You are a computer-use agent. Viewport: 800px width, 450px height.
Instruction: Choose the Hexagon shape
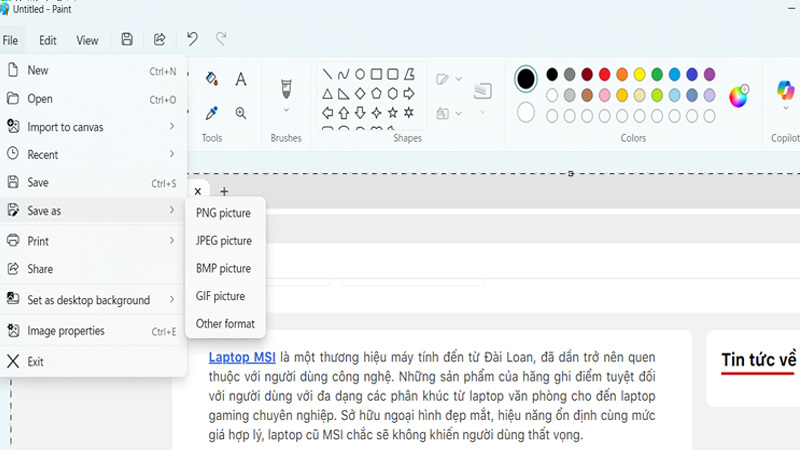393,94
